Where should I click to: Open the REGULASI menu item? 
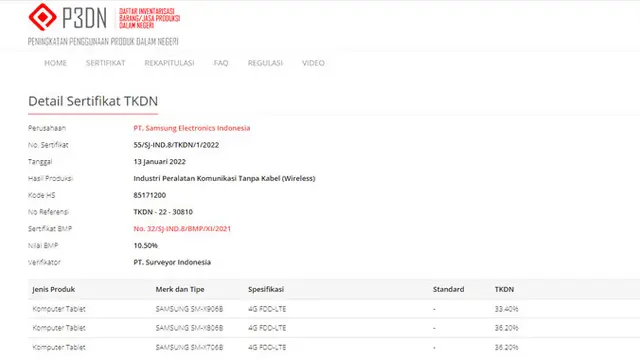click(x=265, y=63)
